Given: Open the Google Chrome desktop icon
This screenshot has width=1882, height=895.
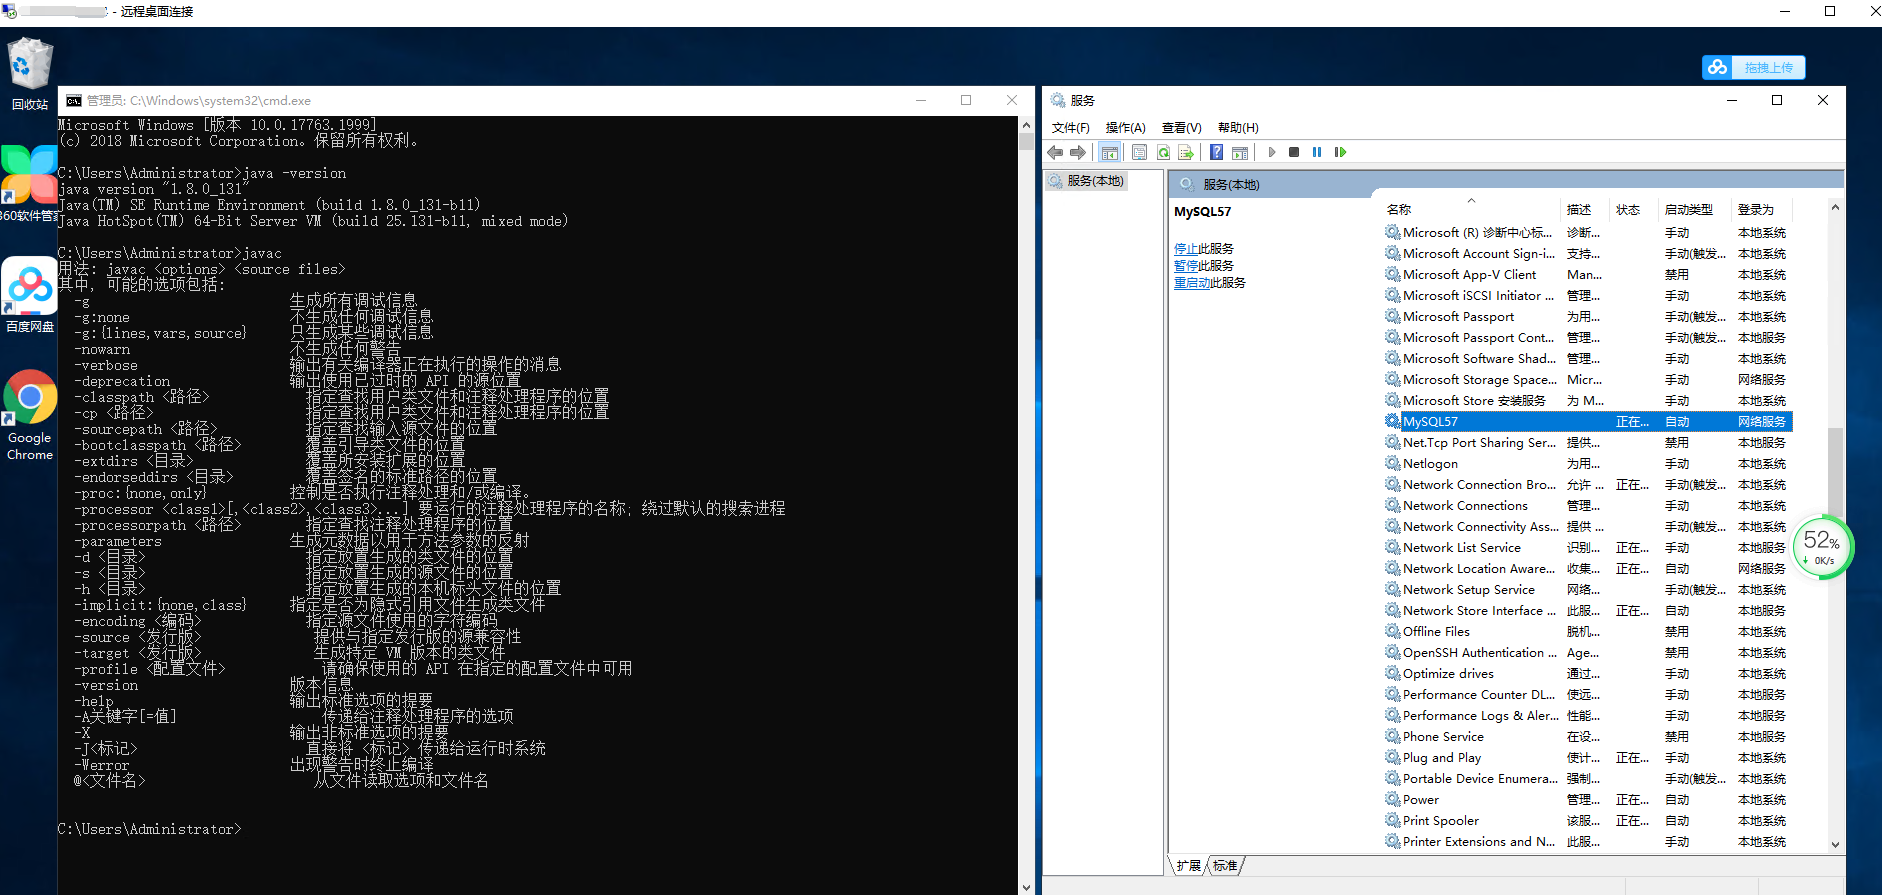Looking at the screenshot, I should click(30, 415).
